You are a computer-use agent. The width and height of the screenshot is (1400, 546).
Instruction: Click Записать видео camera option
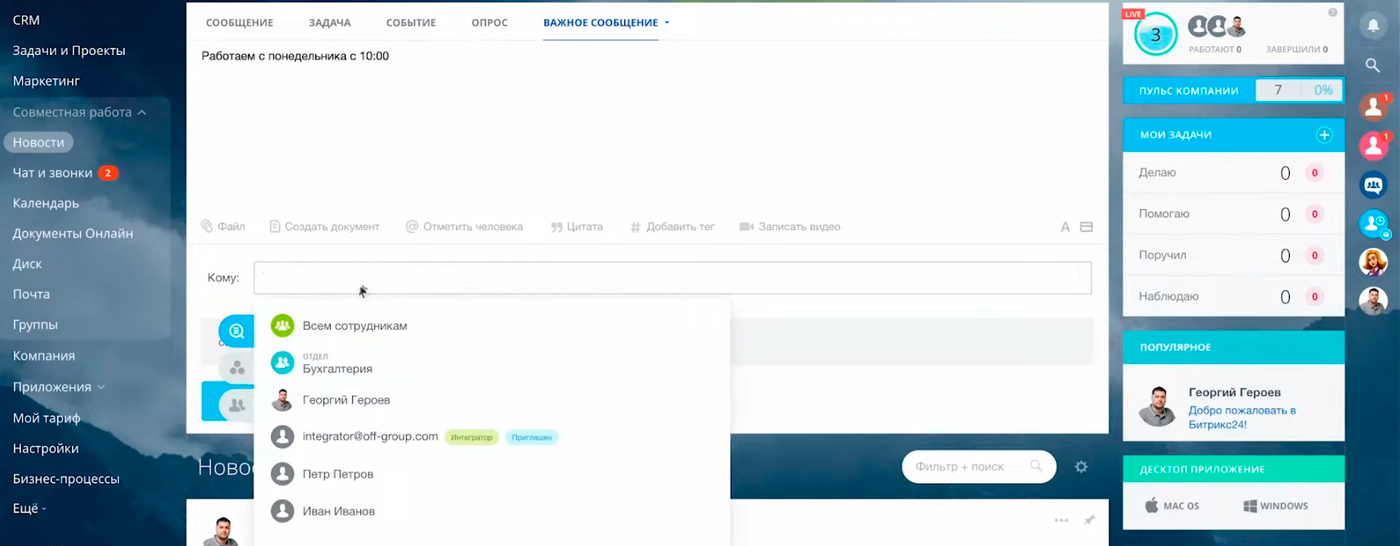tap(788, 227)
